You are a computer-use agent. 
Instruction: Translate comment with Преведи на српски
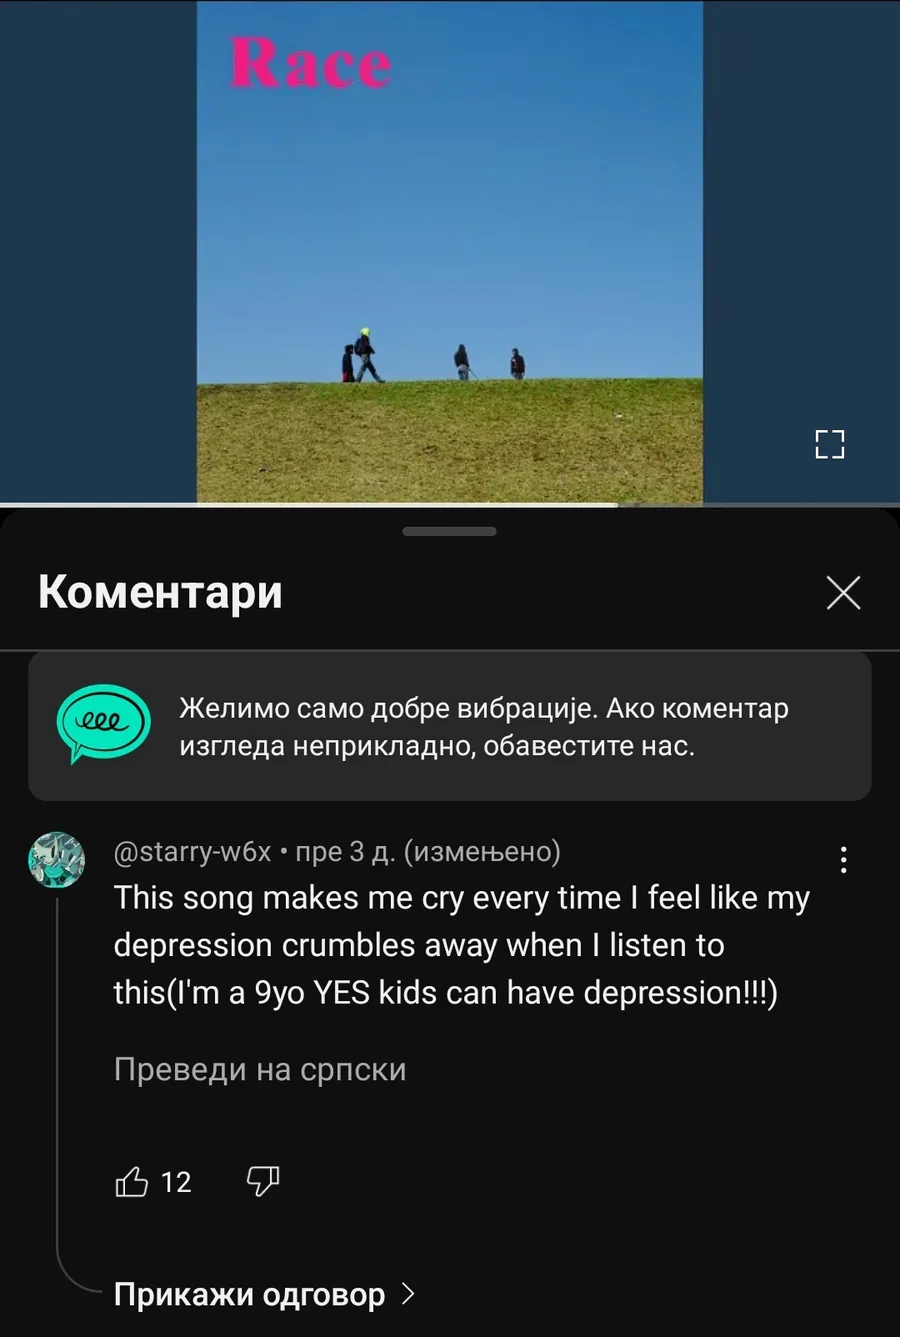coord(260,1069)
